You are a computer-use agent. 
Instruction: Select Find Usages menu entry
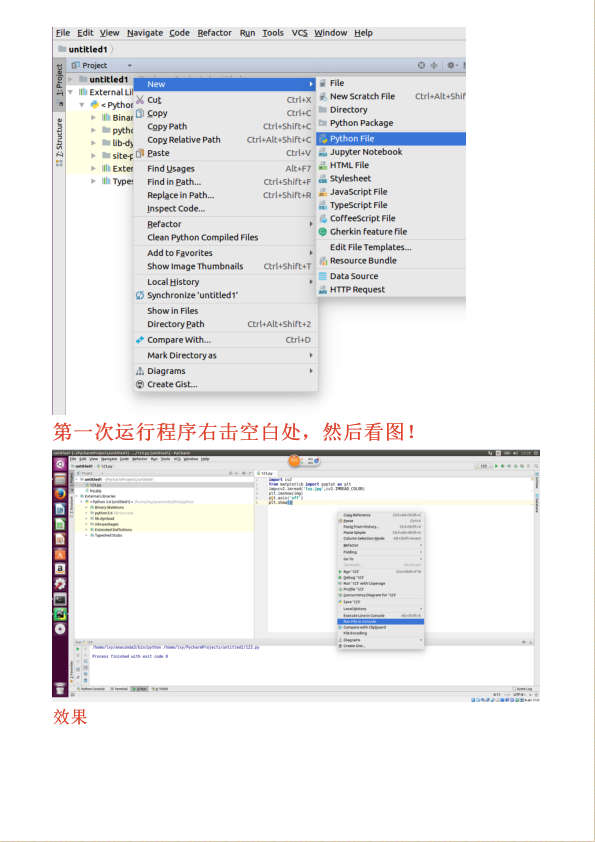(226, 169)
